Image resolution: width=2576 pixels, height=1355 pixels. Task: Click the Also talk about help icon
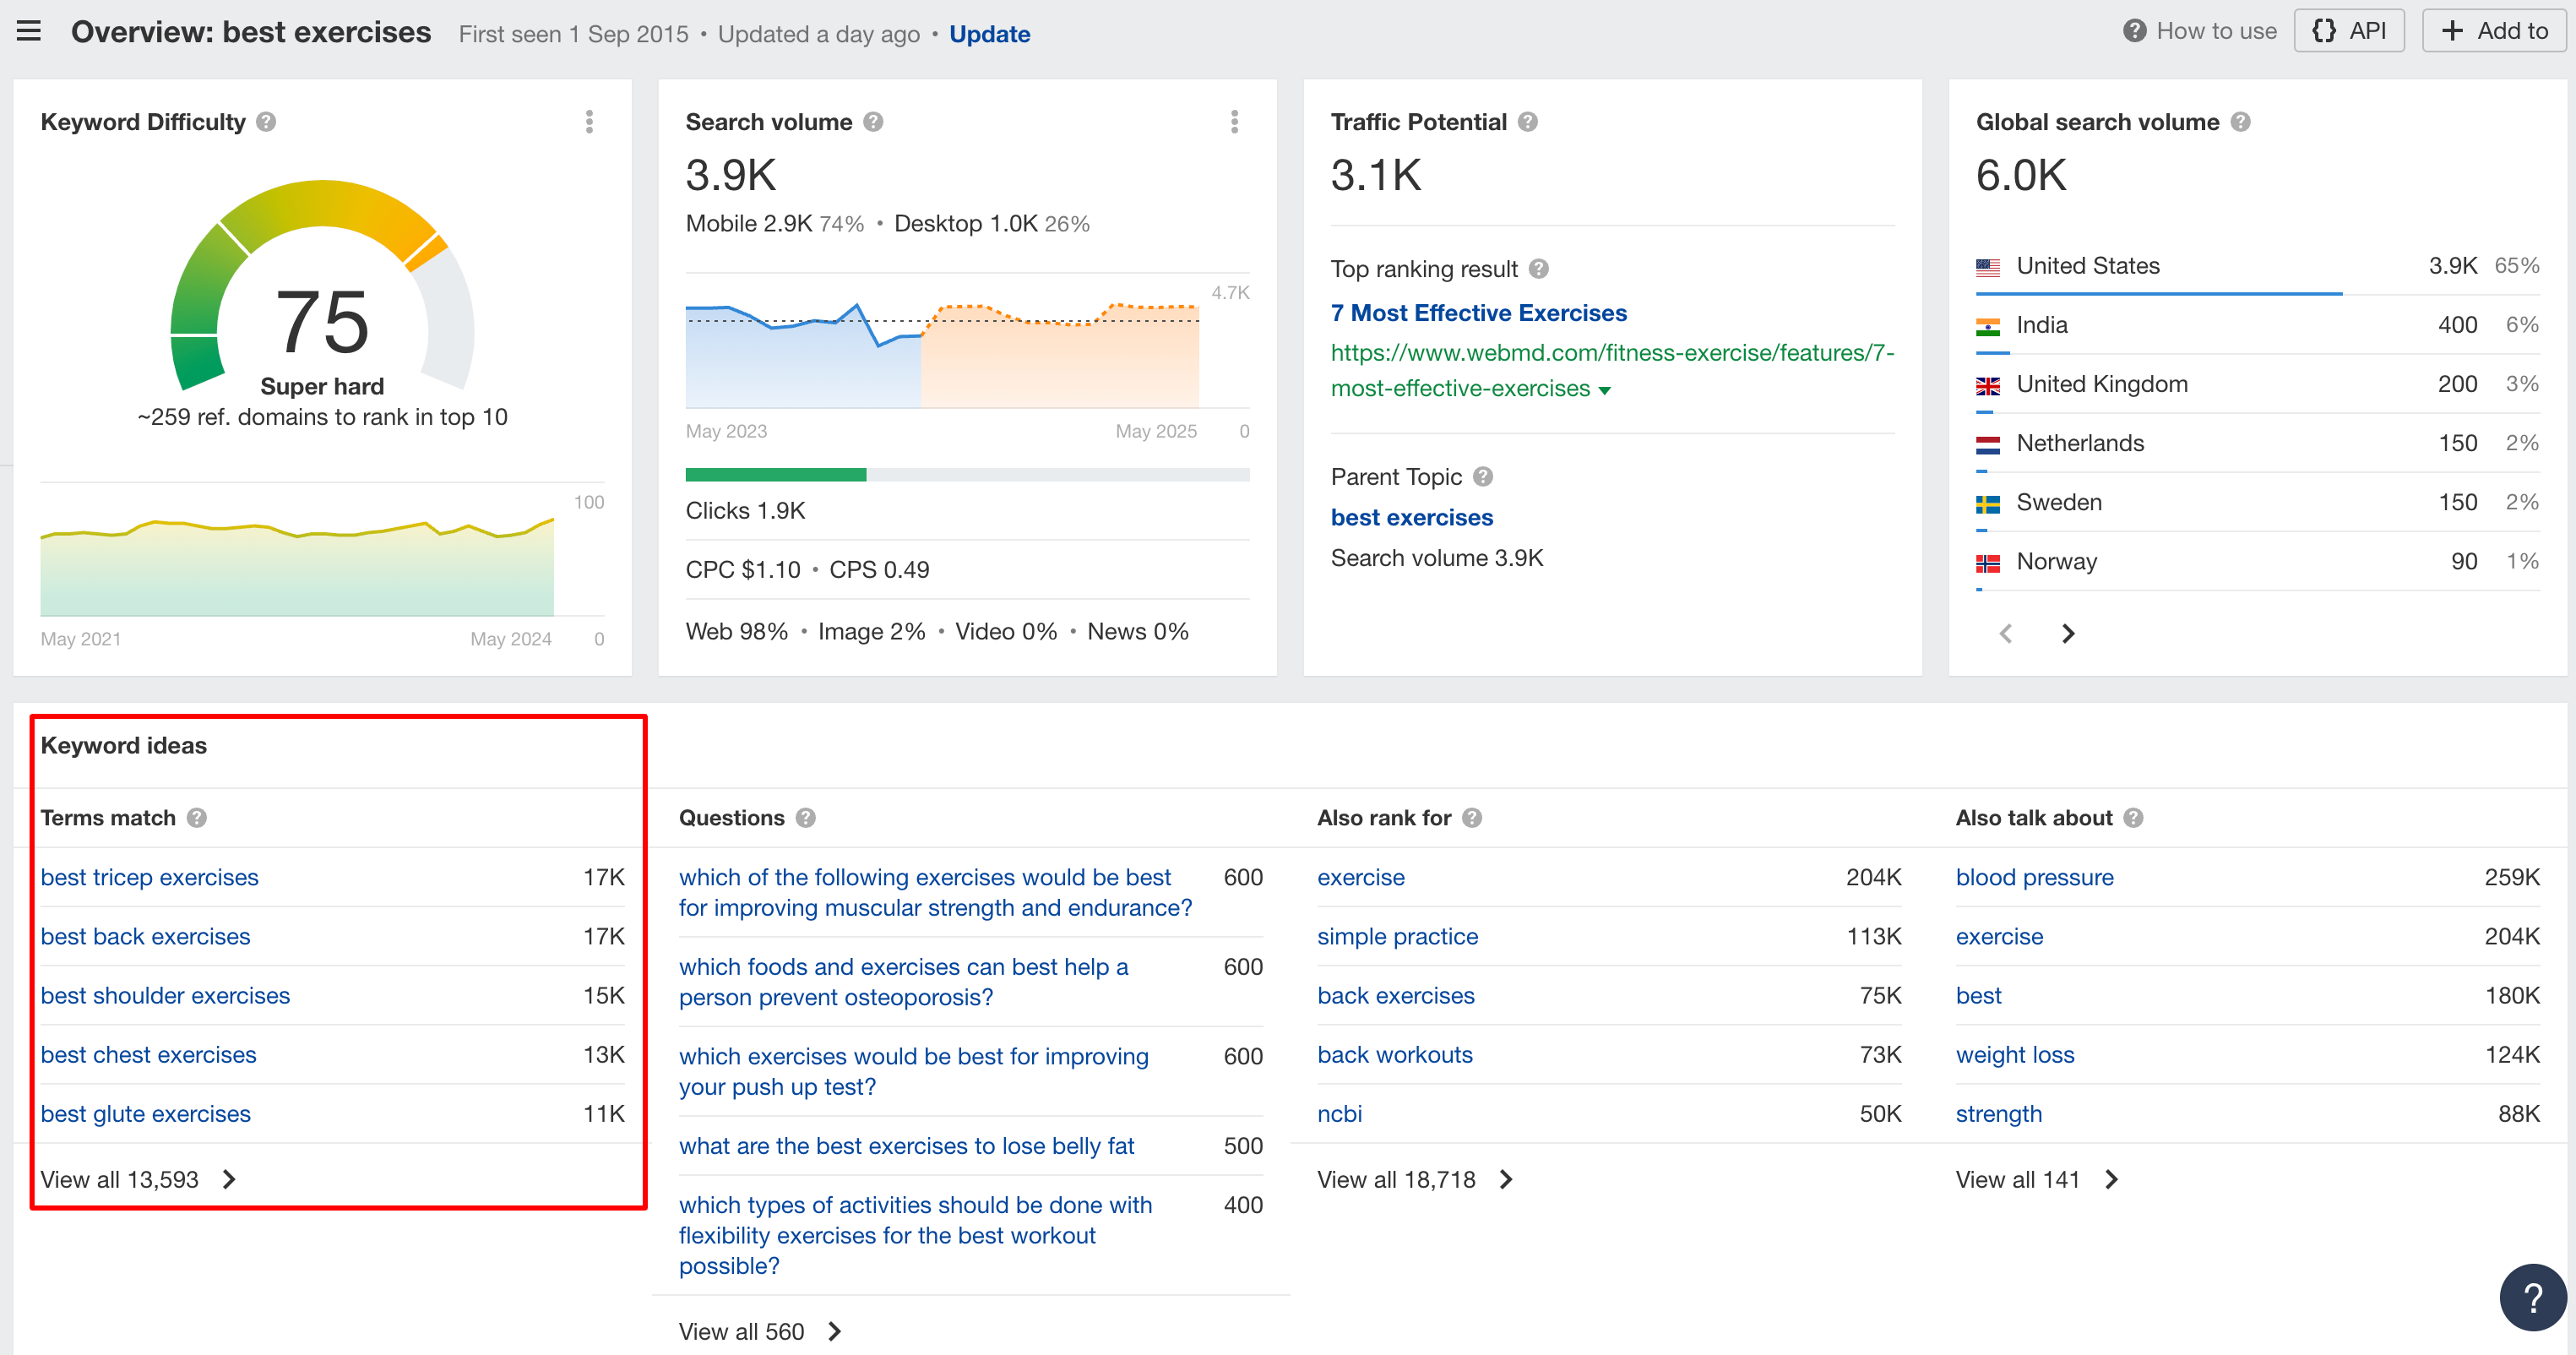(x=2133, y=818)
